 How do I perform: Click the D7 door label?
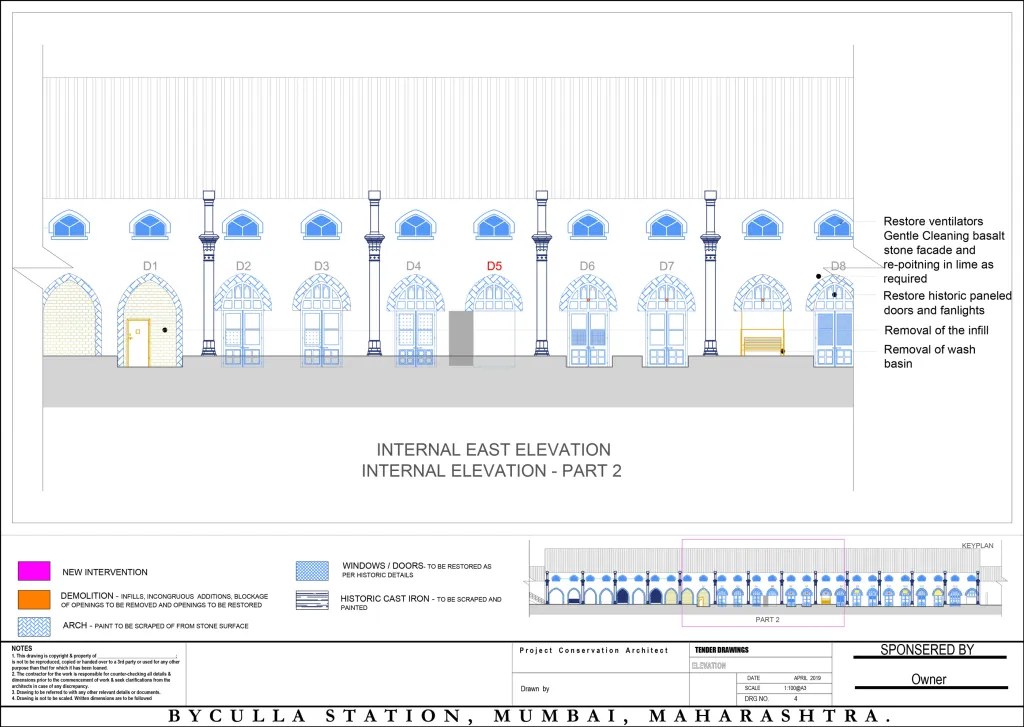click(667, 266)
